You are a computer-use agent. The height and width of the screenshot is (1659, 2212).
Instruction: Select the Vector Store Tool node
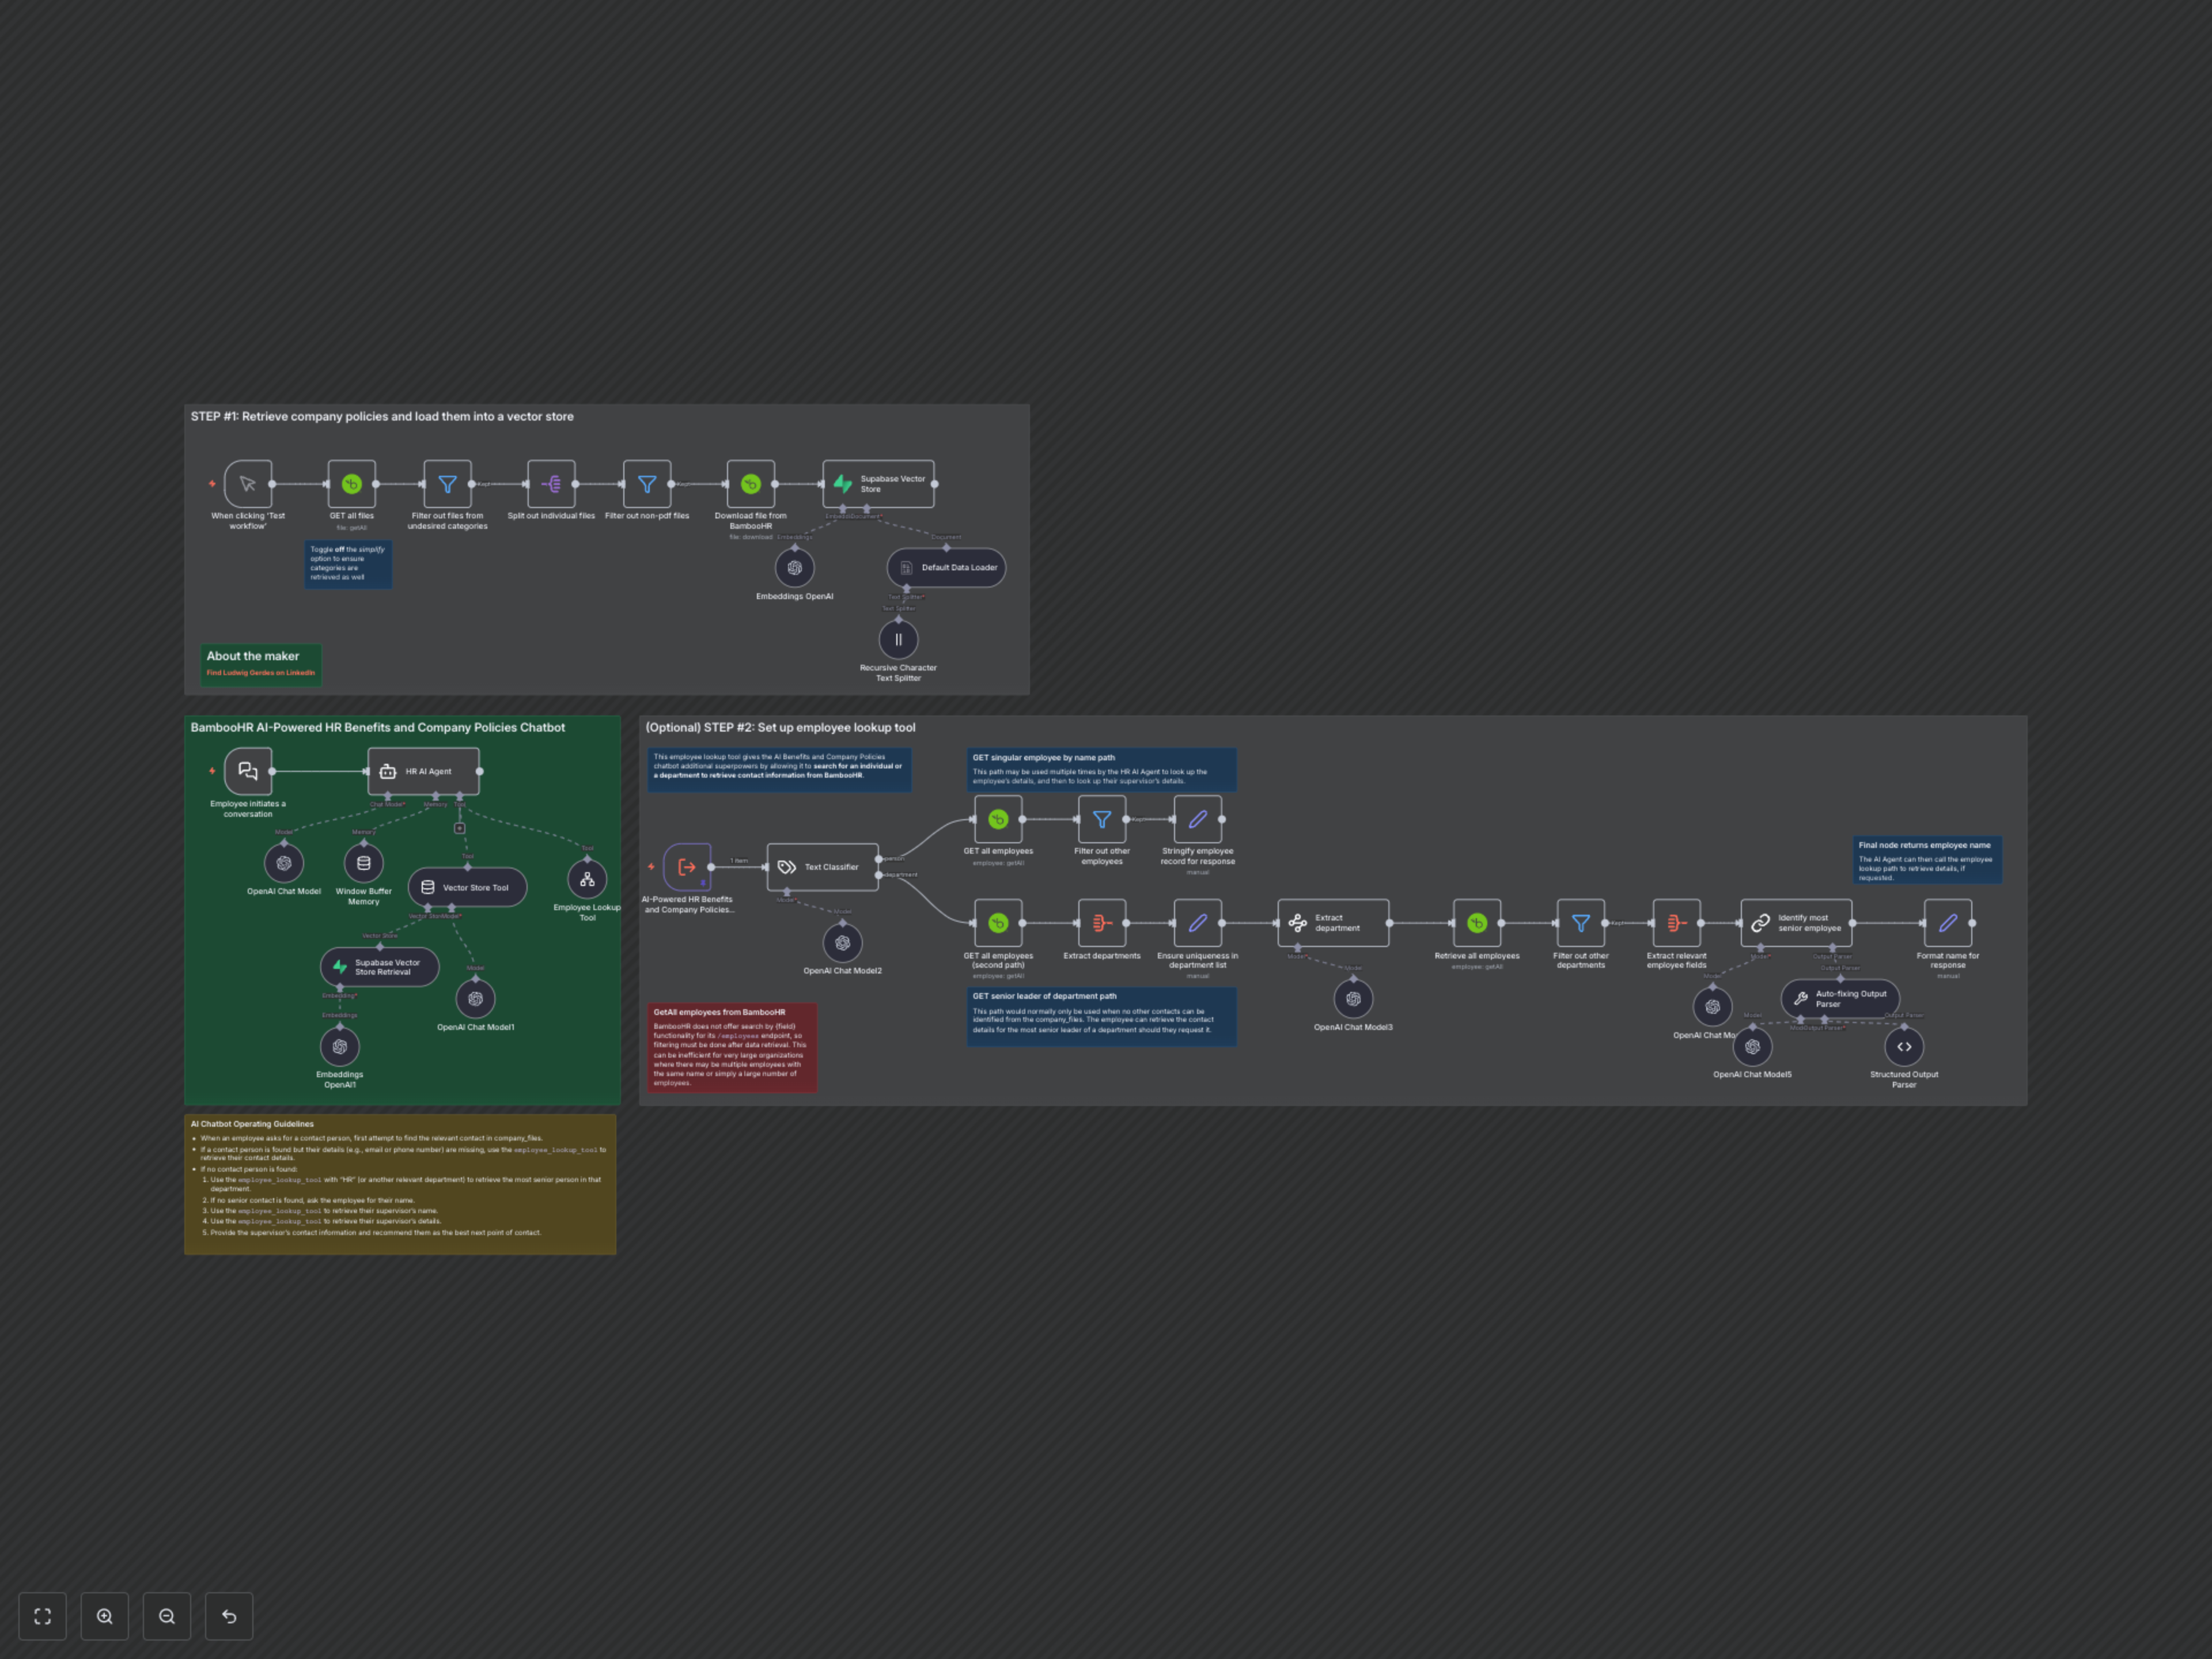pyautogui.click(x=467, y=887)
